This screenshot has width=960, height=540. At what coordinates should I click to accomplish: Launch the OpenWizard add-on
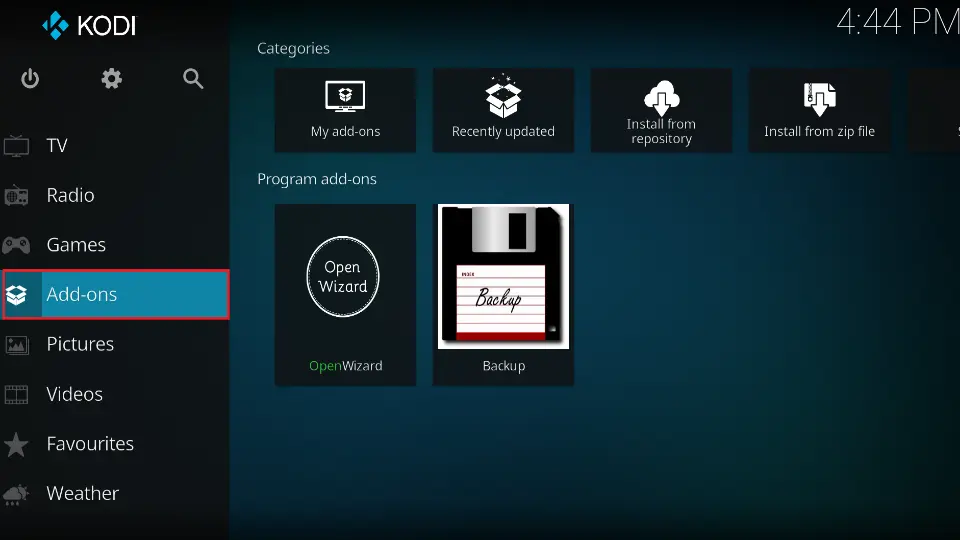pyautogui.click(x=345, y=294)
